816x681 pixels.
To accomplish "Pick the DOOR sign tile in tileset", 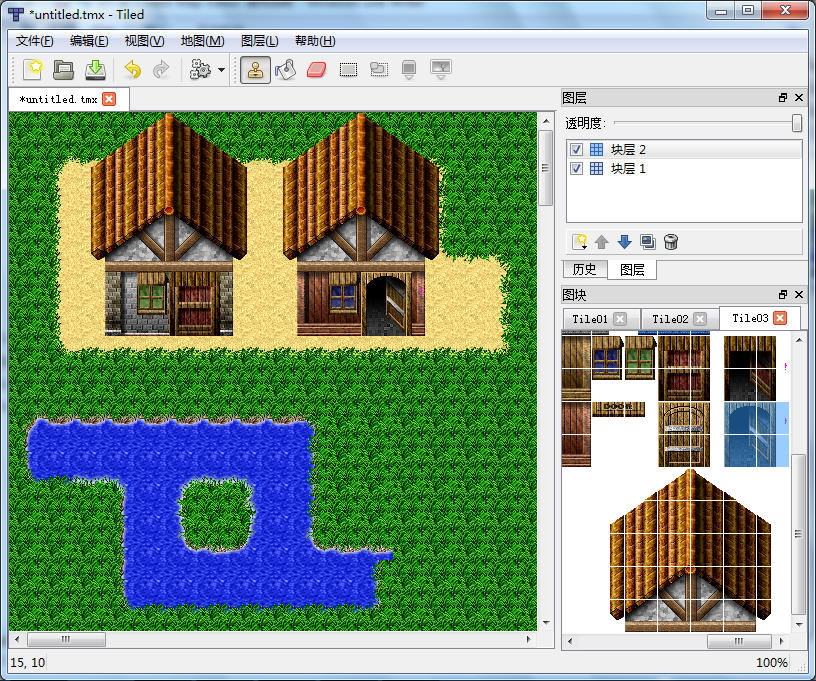I will (618, 409).
